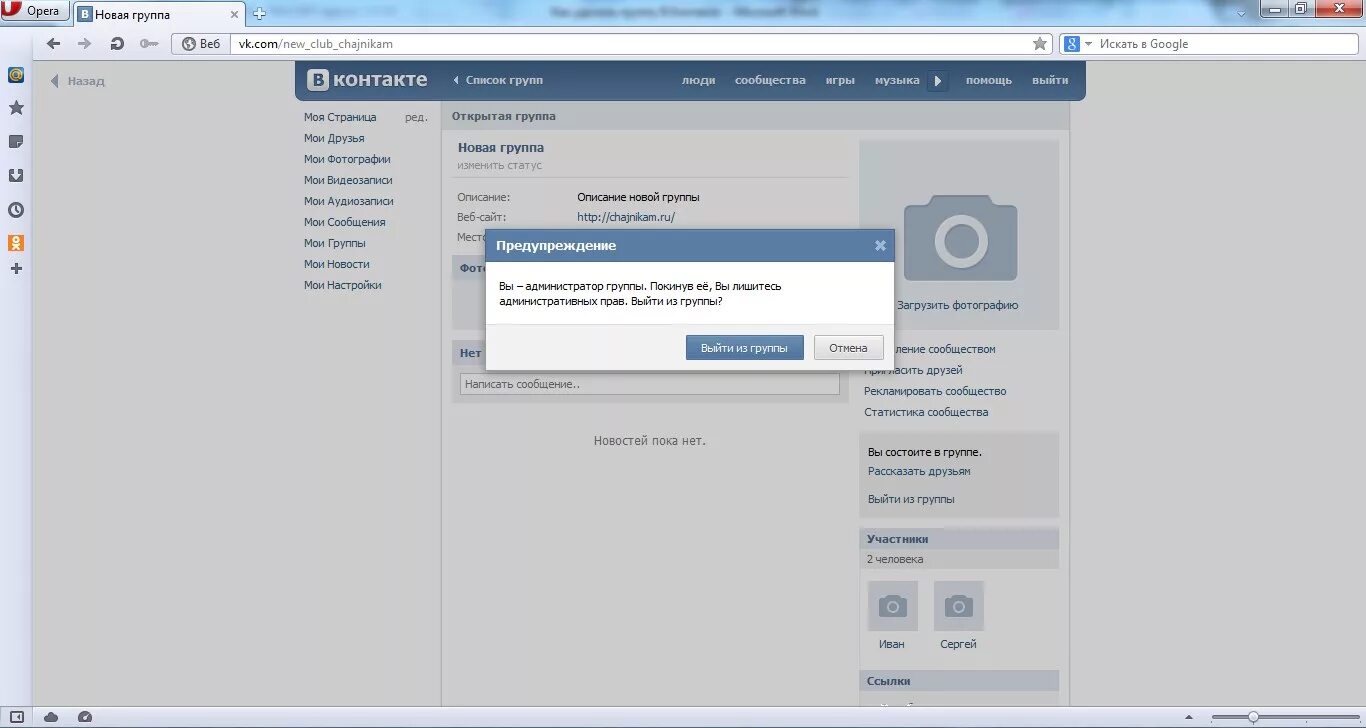Click the Назад back link
The width and height of the screenshot is (1366, 728).
click(x=78, y=81)
